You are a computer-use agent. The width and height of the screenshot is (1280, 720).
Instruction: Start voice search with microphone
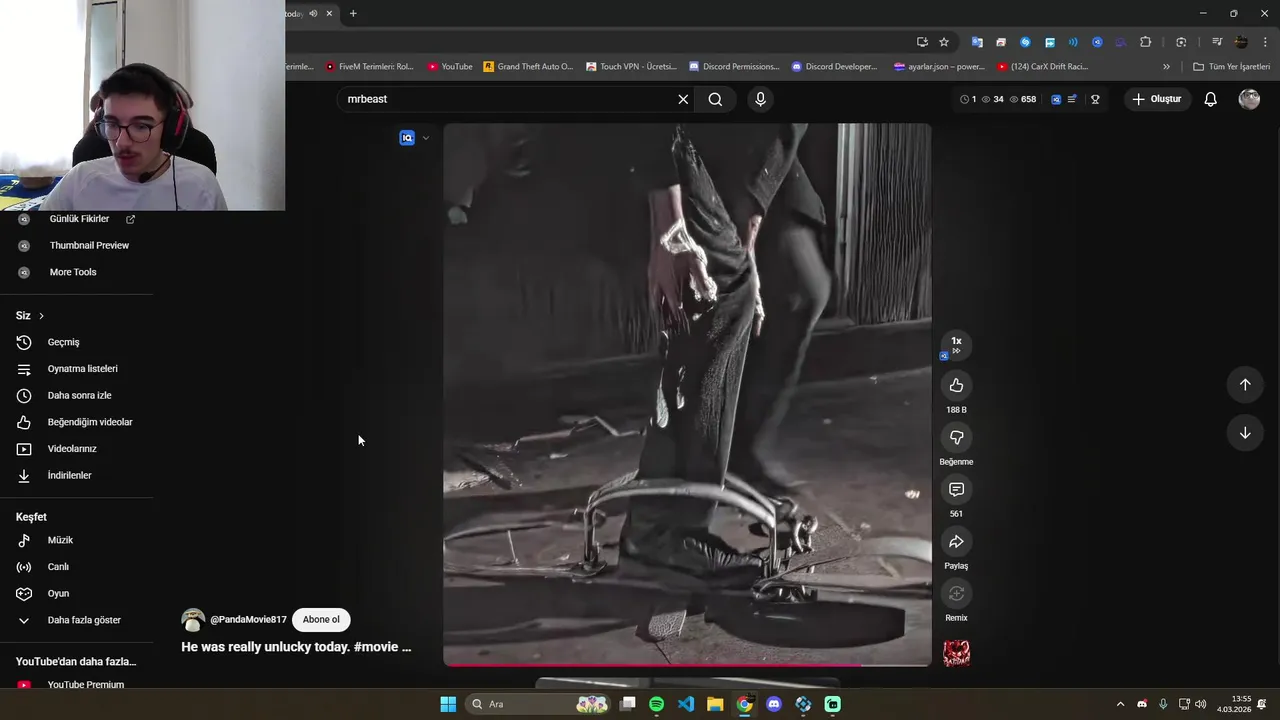point(760,99)
